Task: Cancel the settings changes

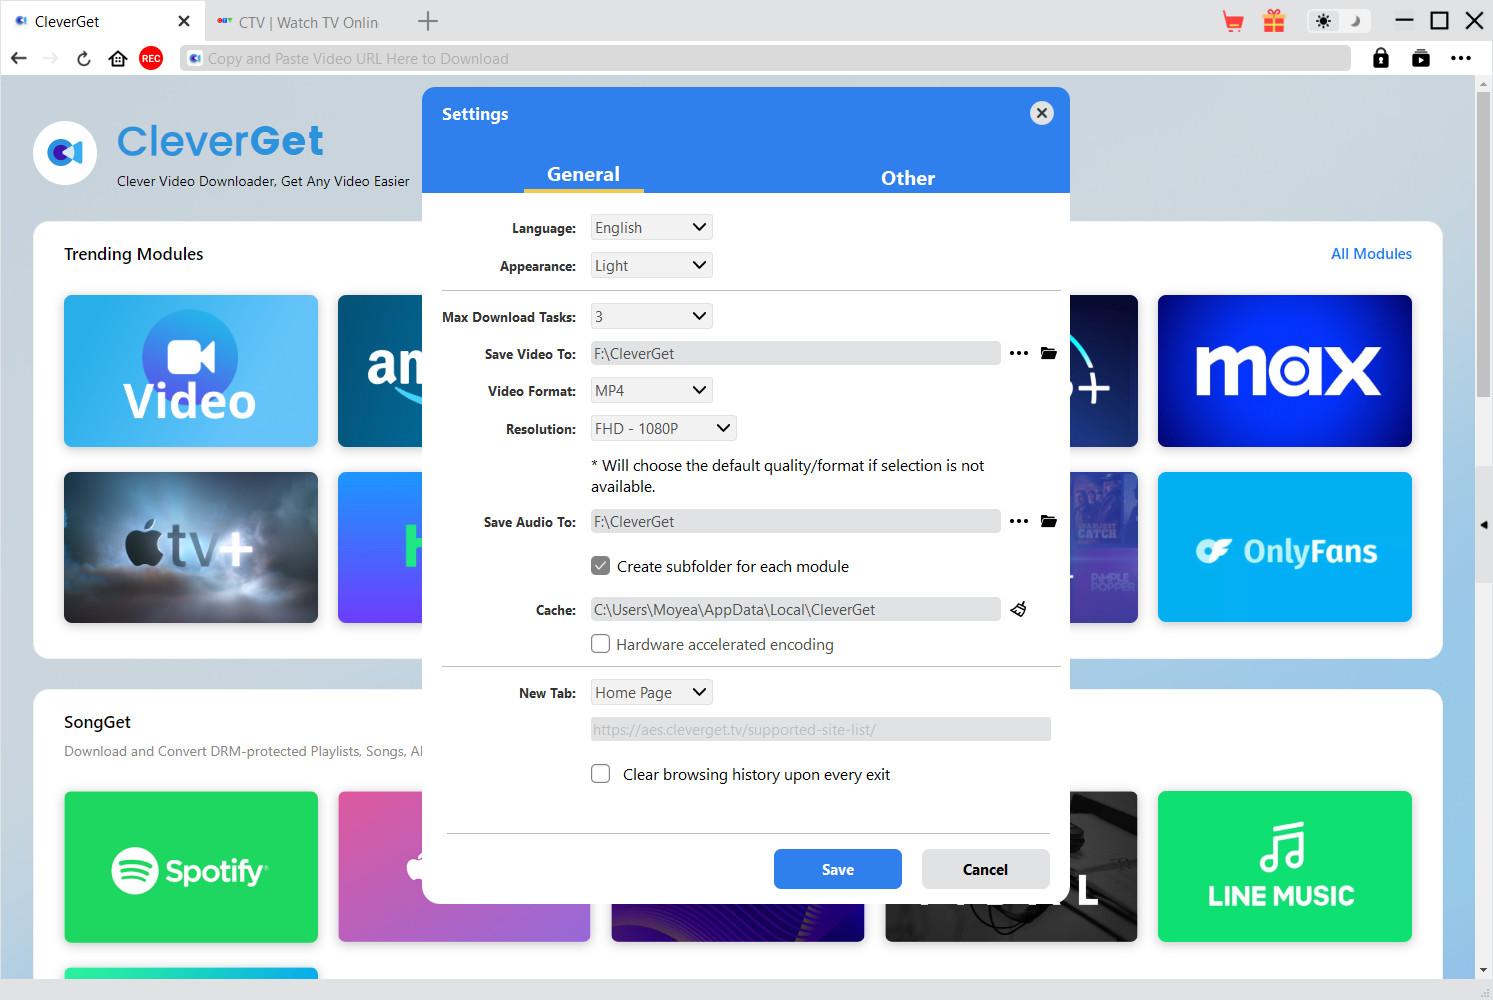Action: (986, 869)
